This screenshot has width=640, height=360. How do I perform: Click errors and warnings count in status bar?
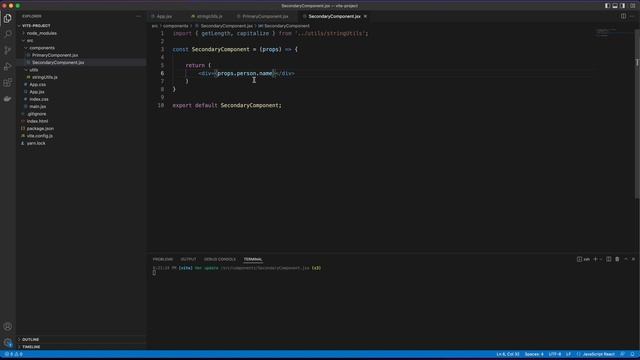click(13, 354)
